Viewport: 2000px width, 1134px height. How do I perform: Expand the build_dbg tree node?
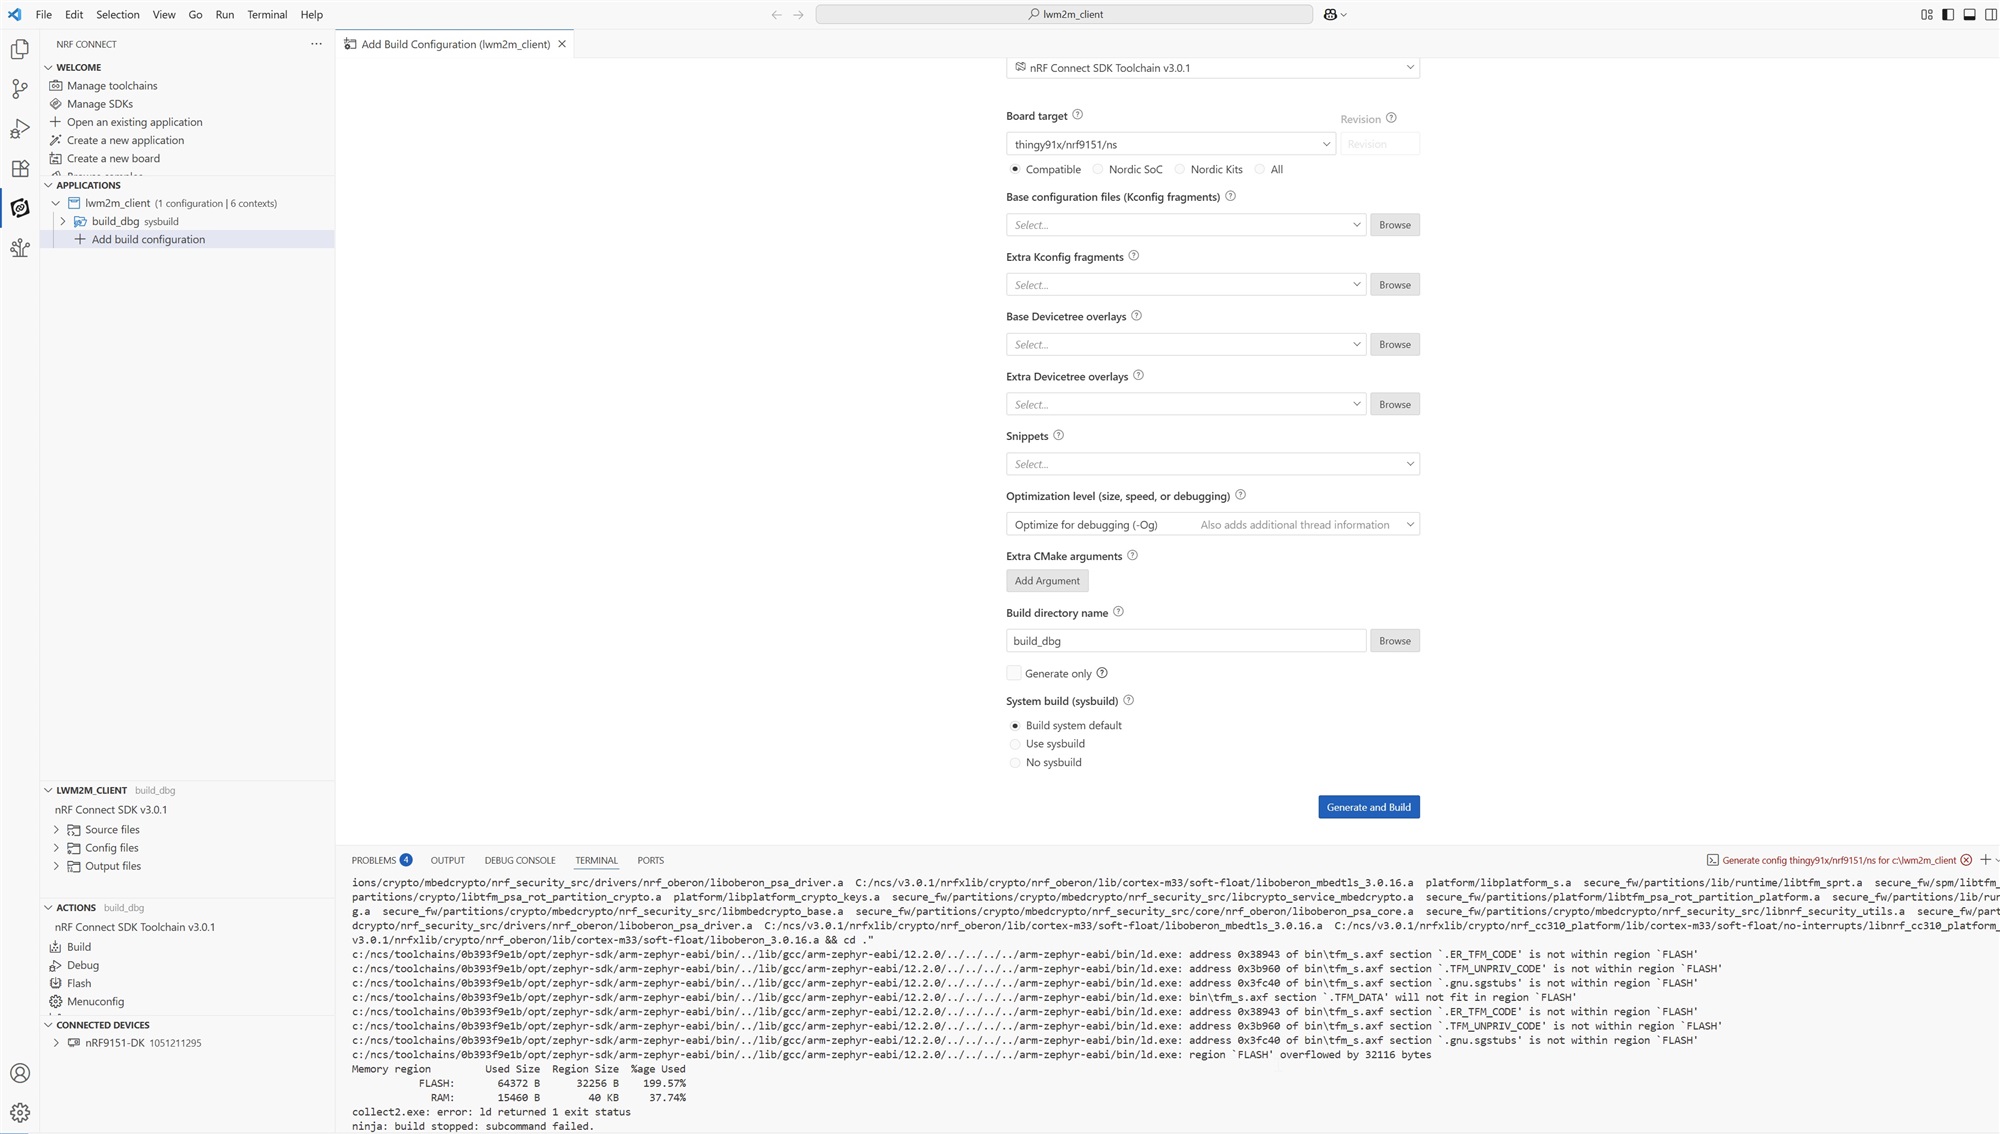63,221
